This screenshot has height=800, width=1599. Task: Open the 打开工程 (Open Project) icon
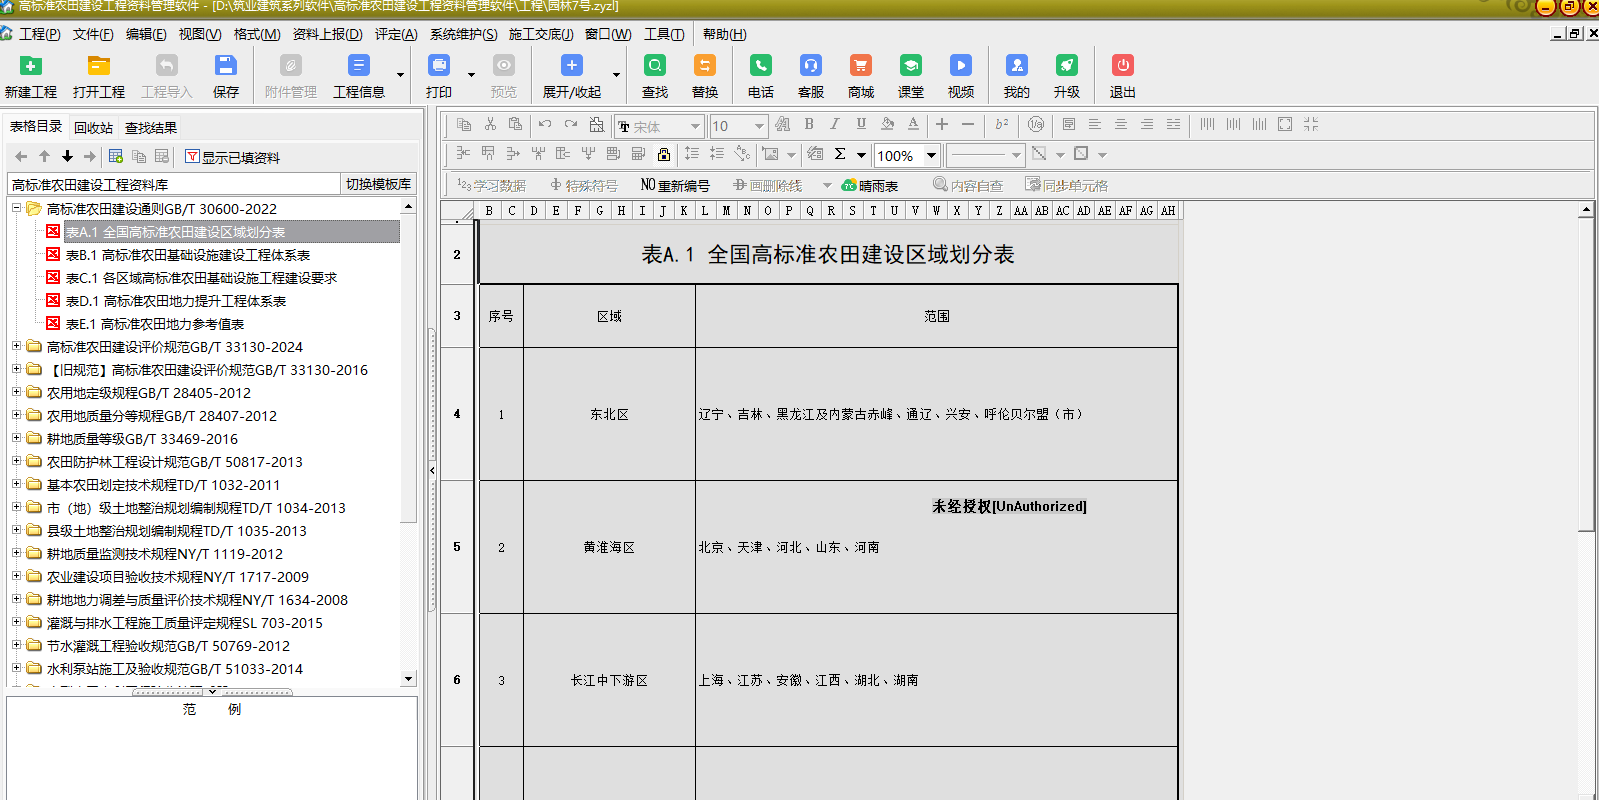pos(98,66)
